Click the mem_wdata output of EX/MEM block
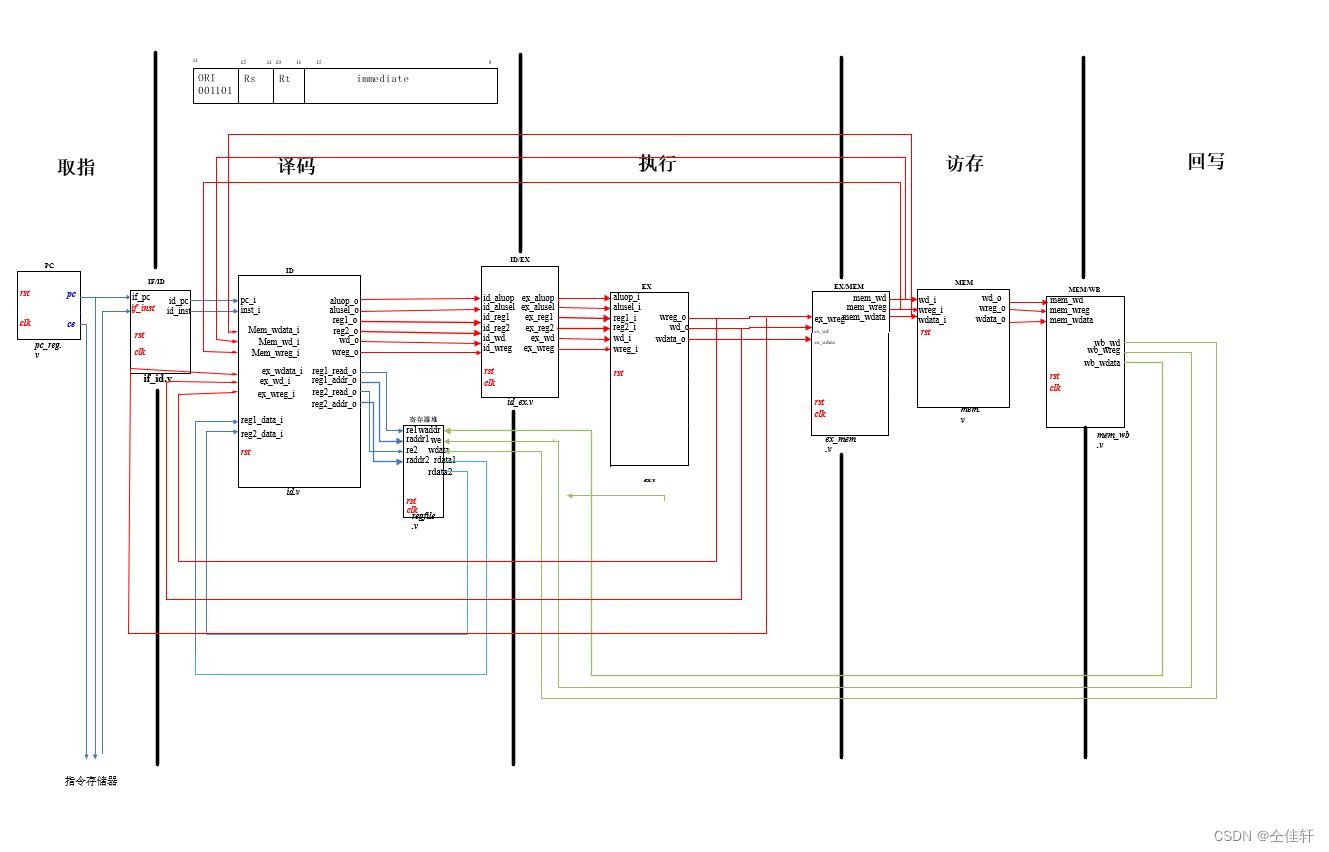Screen dimensions: 1329x852 coord(864,317)
